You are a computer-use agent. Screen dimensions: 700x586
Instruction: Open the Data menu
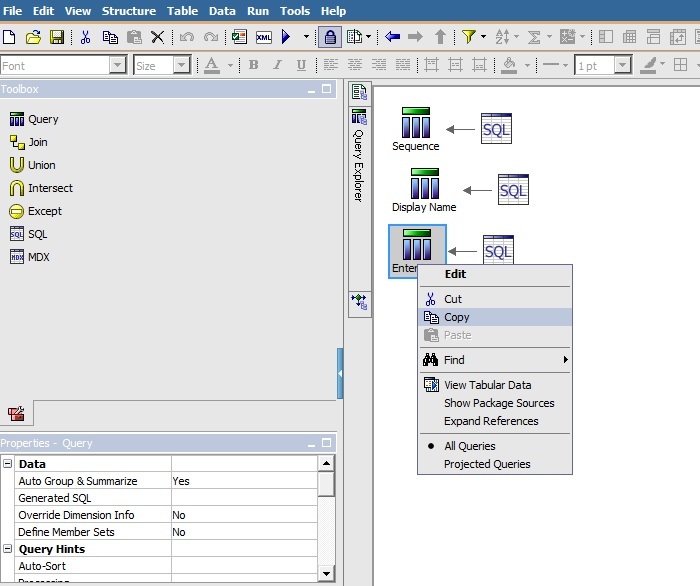[x=222, y=11]
